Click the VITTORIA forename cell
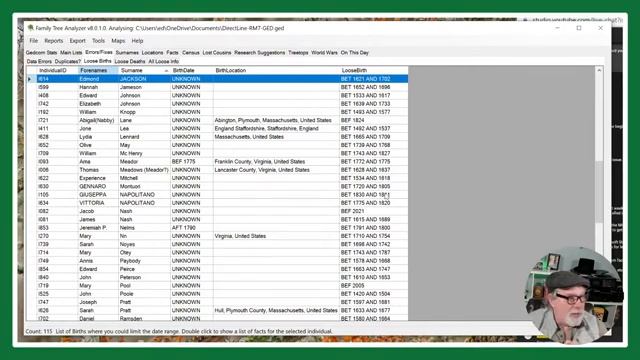This screenshot has height=360, width=640. (98, 203)
